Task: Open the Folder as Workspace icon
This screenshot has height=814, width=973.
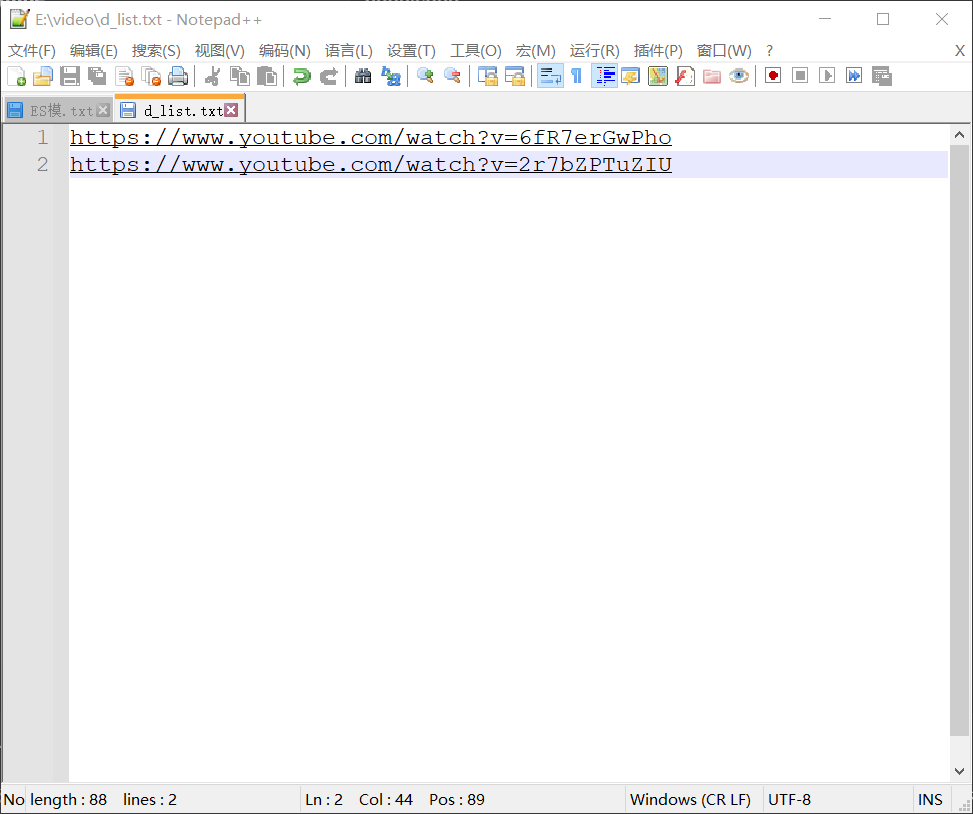Action: click(712, 76)
